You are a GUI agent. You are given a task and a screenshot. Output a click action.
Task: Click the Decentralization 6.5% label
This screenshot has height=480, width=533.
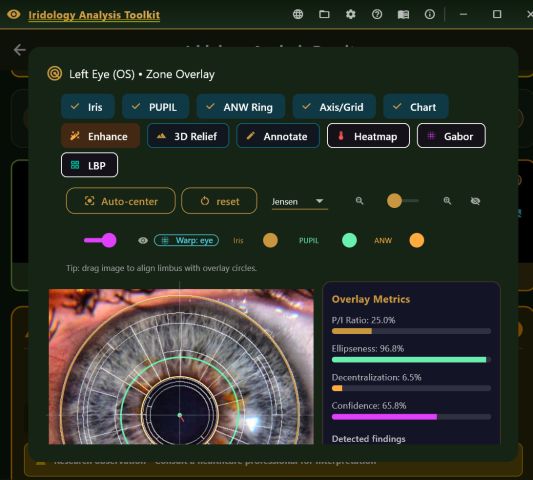376,377
